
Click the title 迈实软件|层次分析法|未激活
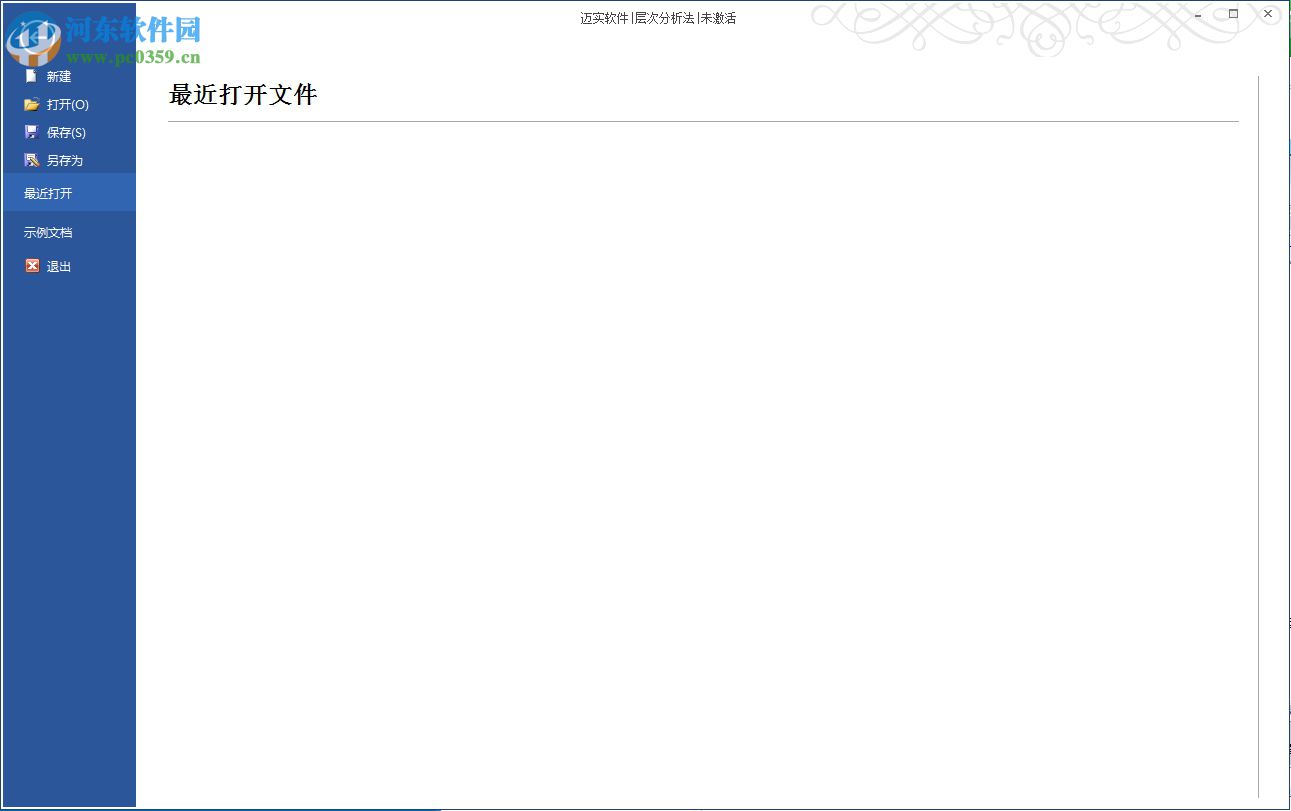656,17
